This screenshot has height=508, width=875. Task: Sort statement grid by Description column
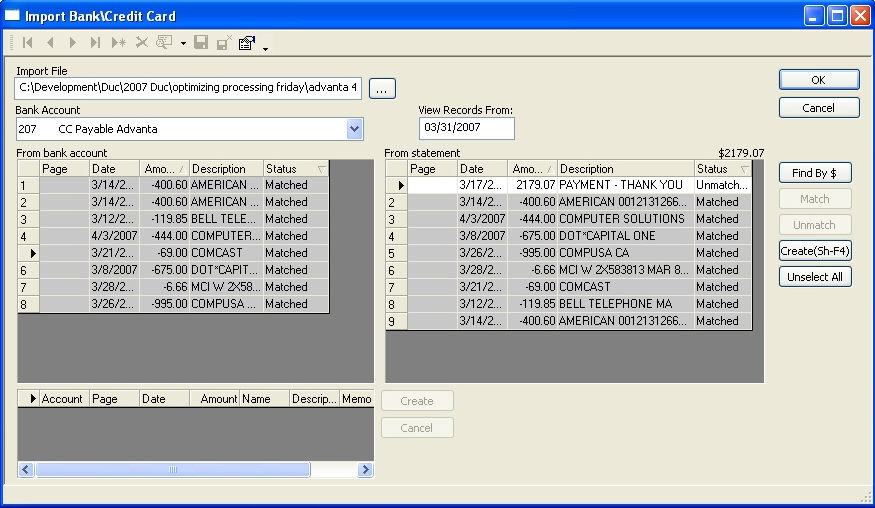point(626,169)
